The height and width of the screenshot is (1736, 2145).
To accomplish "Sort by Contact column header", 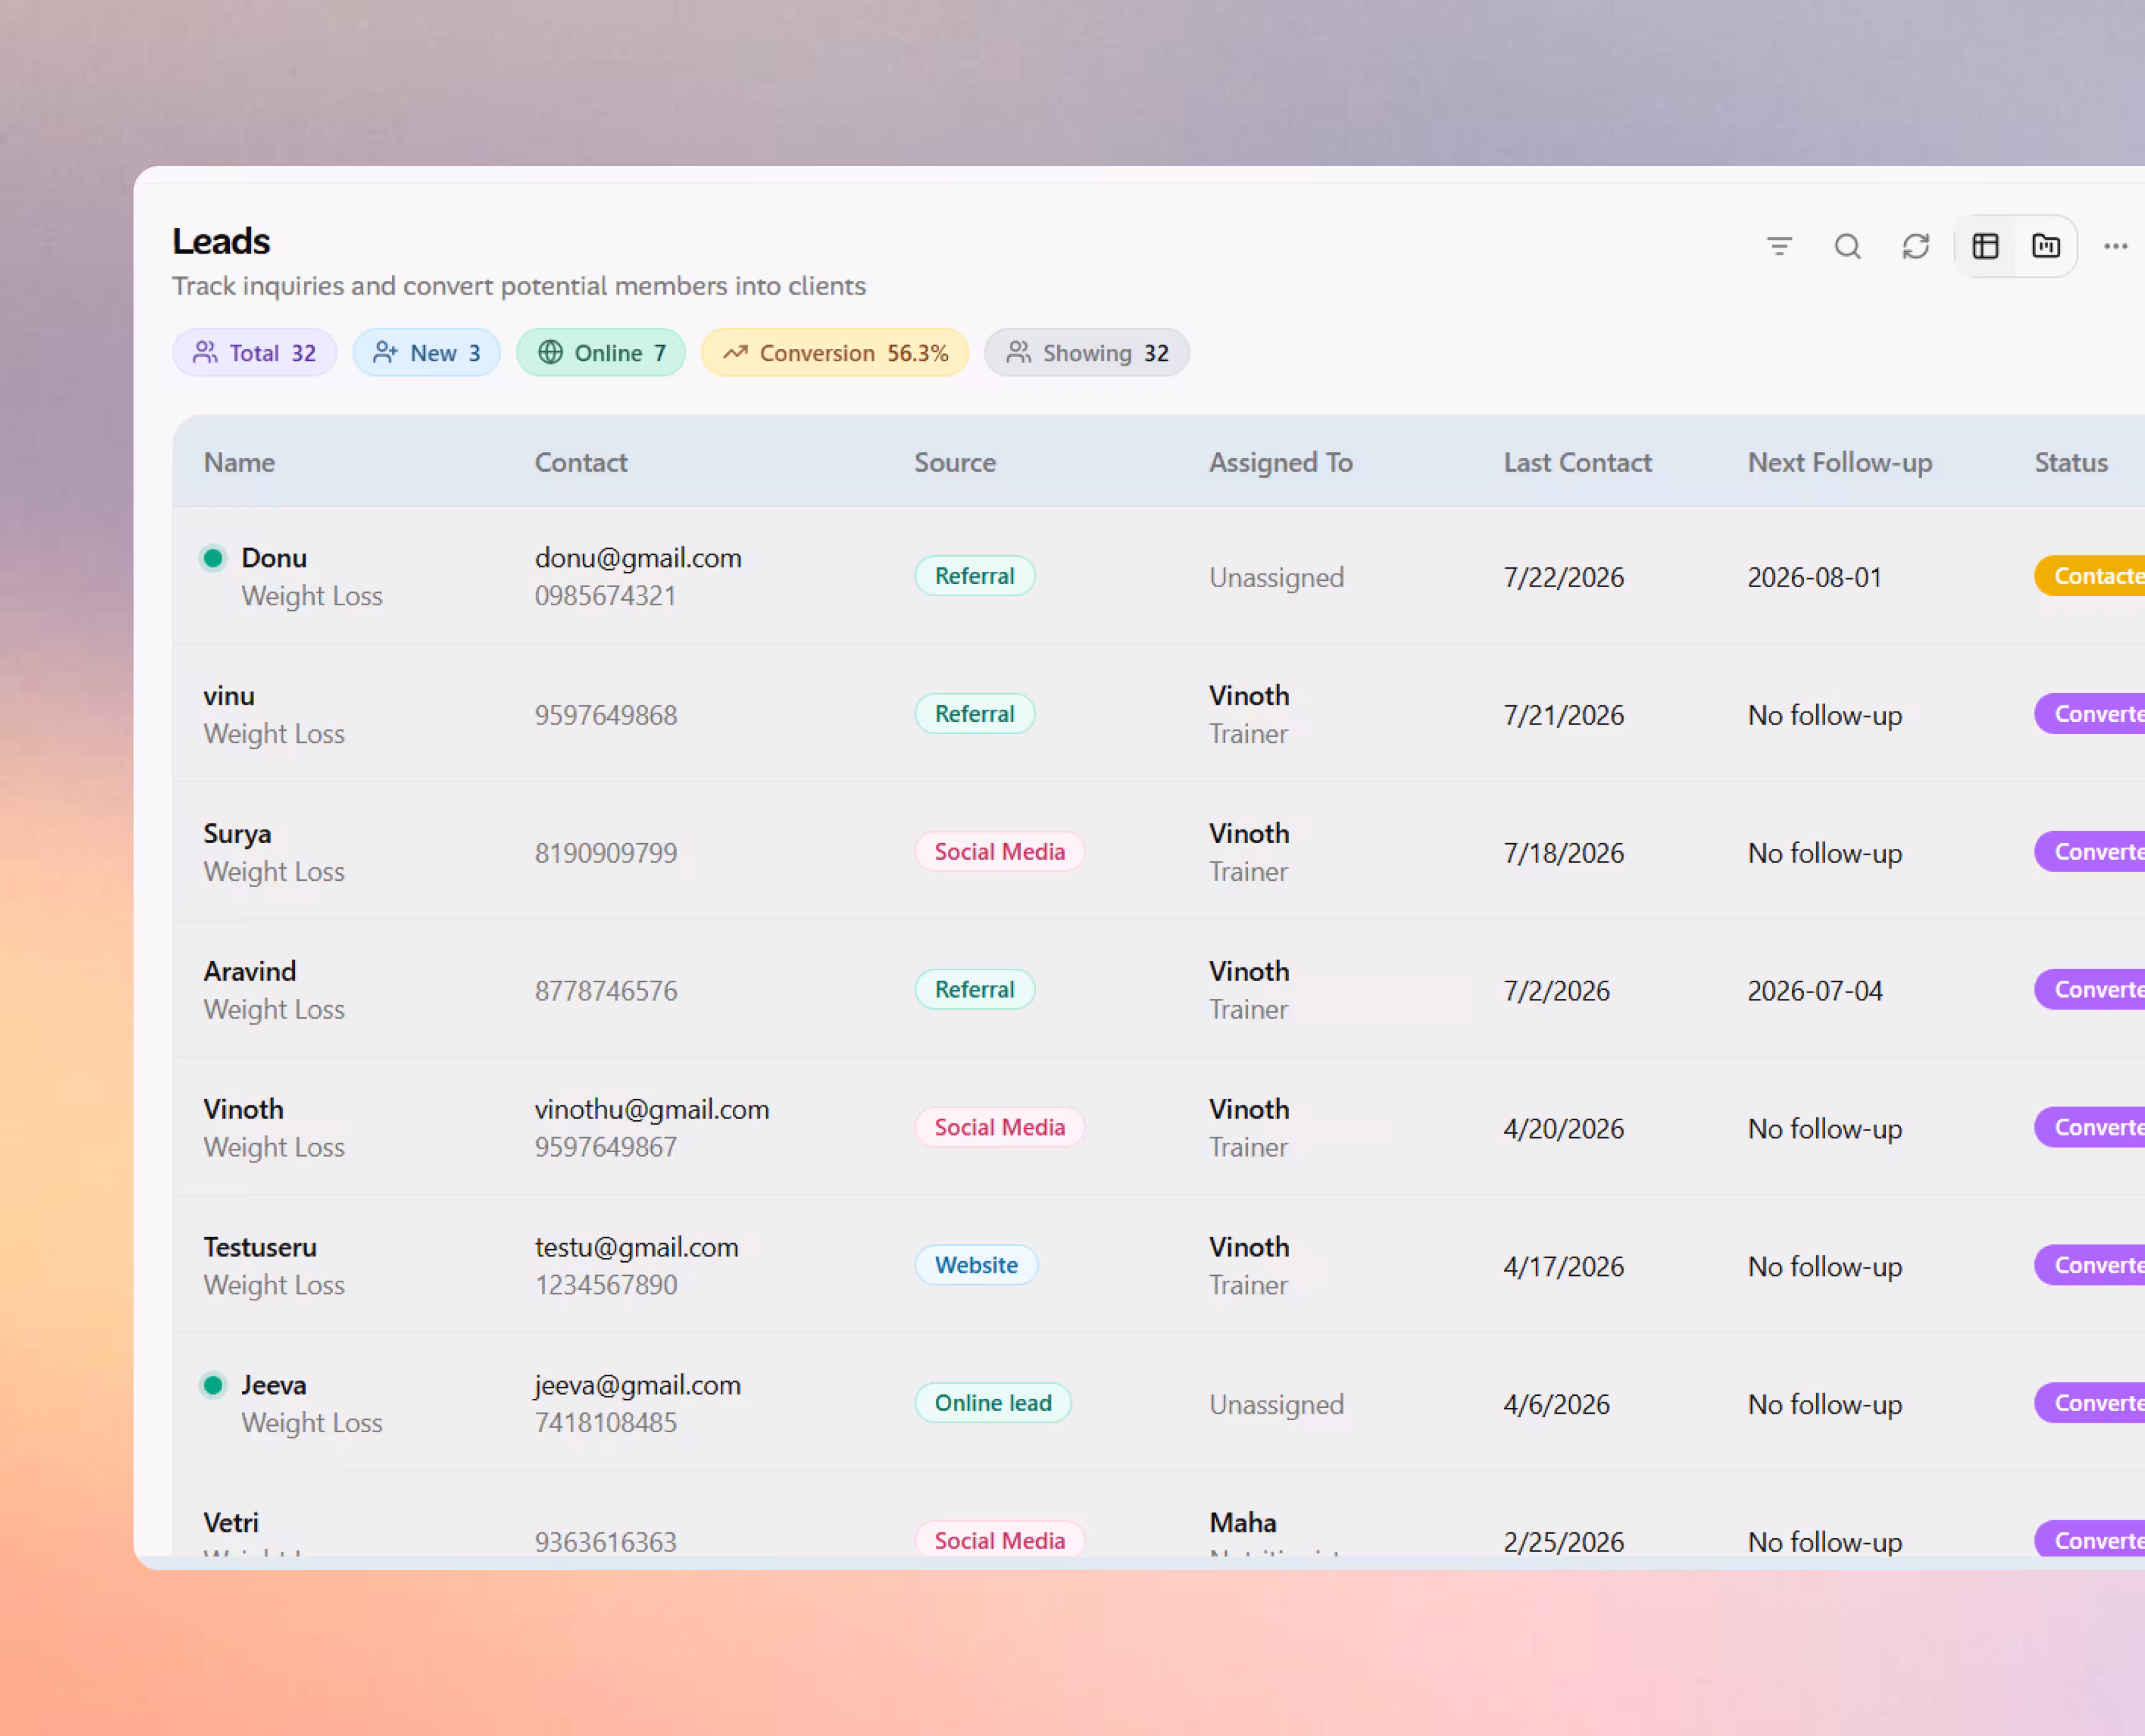I will pos(581,463).
